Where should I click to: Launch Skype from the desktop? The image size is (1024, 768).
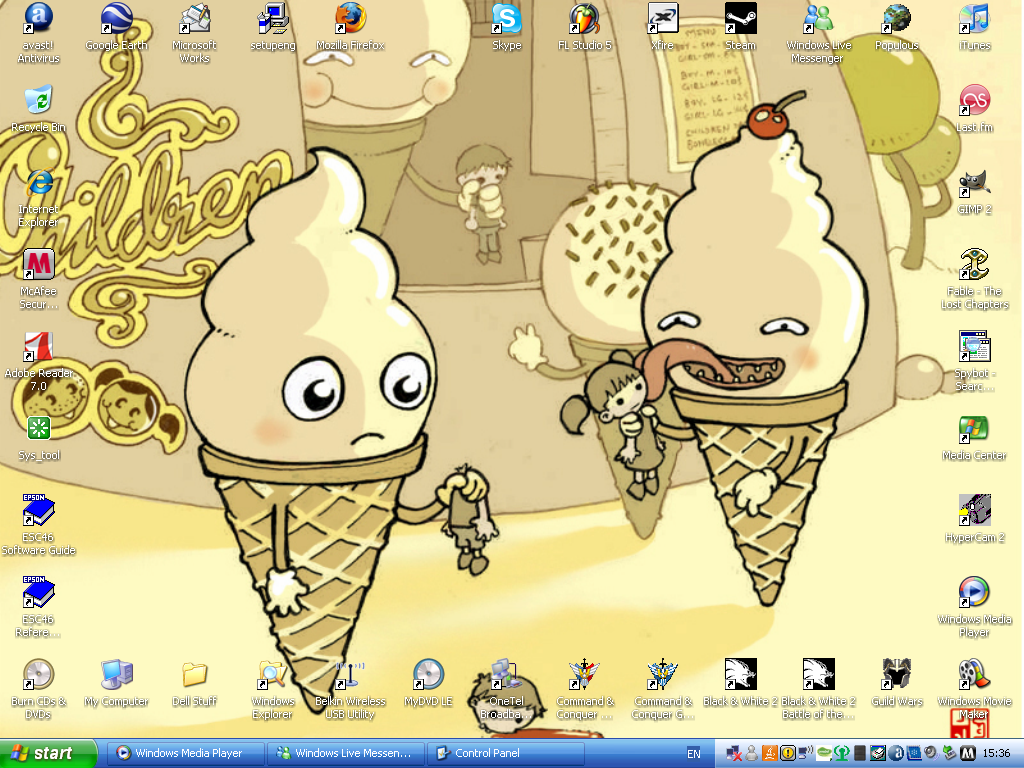click(x=506, y=27)
